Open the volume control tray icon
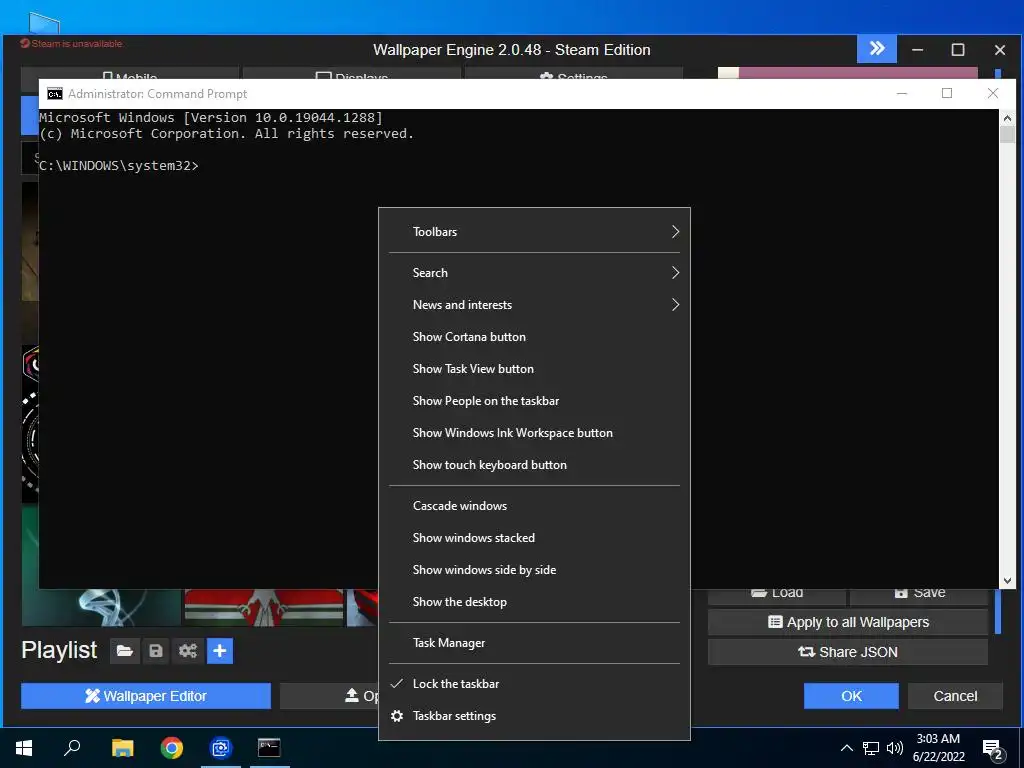 click(895, 748)
